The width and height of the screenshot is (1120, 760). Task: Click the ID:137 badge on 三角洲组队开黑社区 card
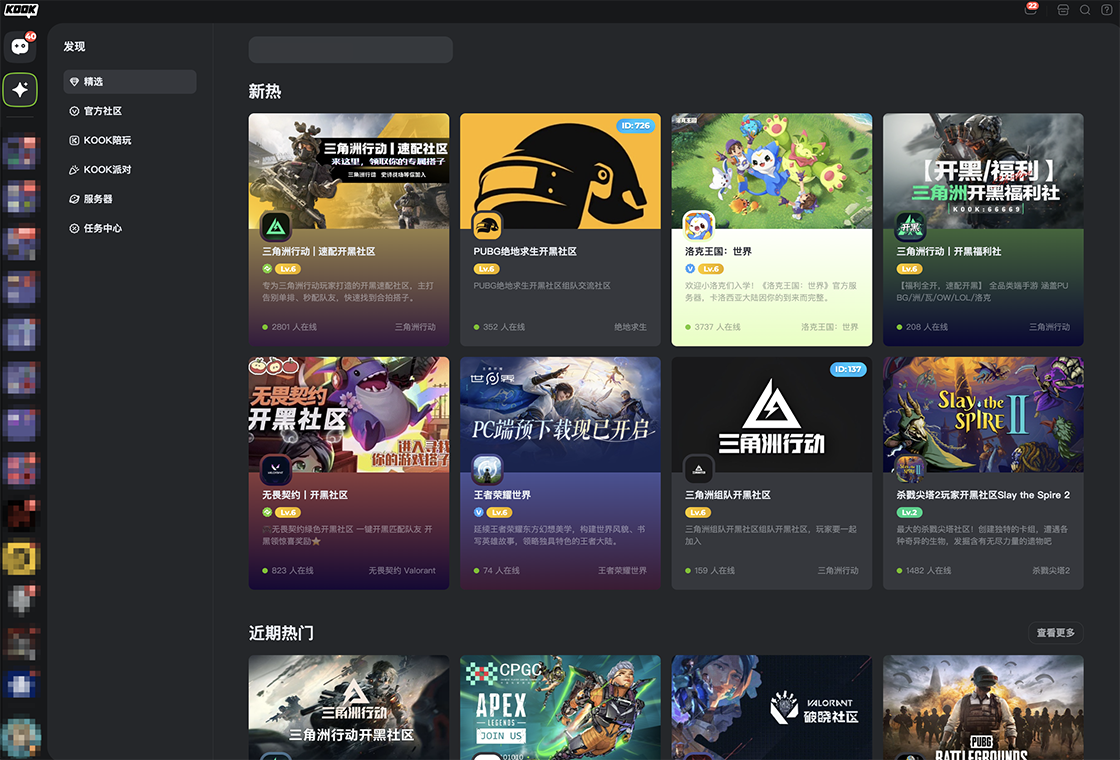coord(847,369)
